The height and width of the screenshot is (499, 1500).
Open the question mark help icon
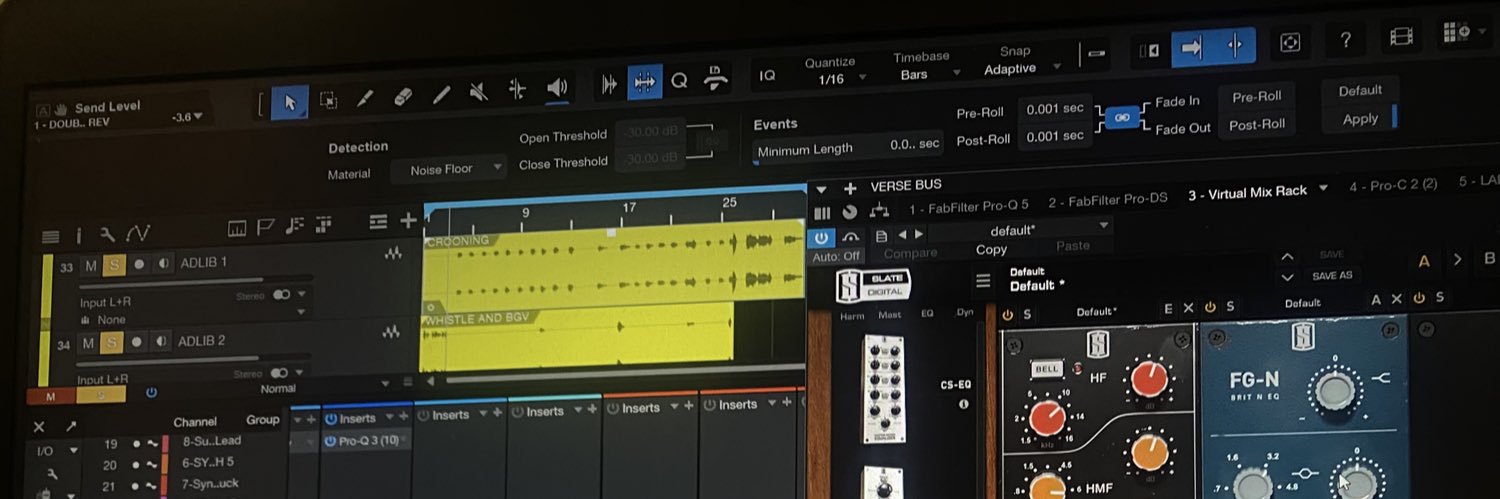click(1345, 41)
